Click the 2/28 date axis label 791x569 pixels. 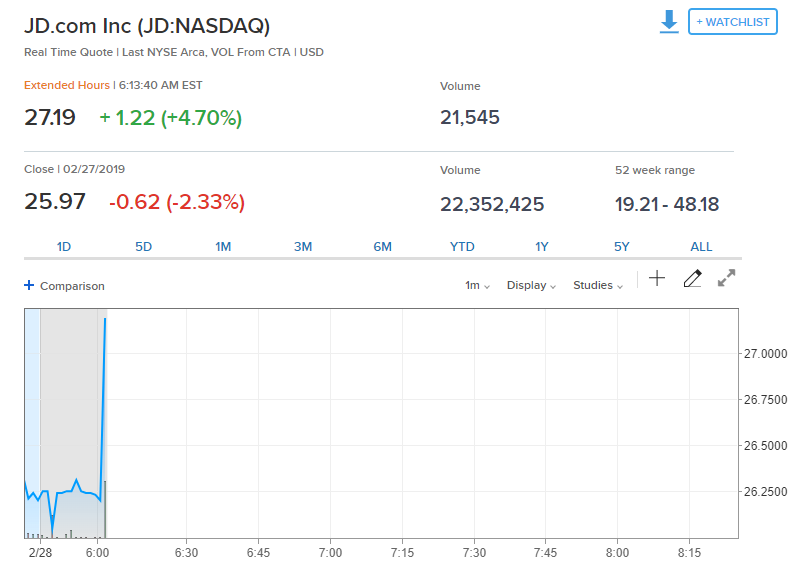pyautogui.click(x=40, y=553)
